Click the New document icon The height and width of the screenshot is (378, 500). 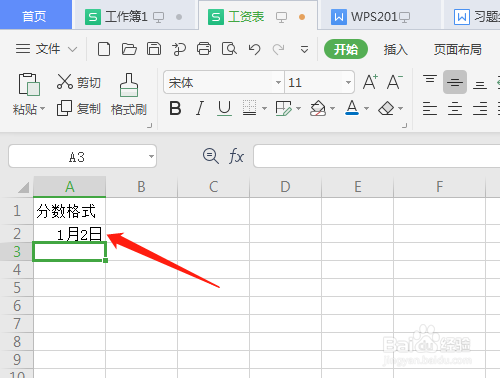point(104,49)
